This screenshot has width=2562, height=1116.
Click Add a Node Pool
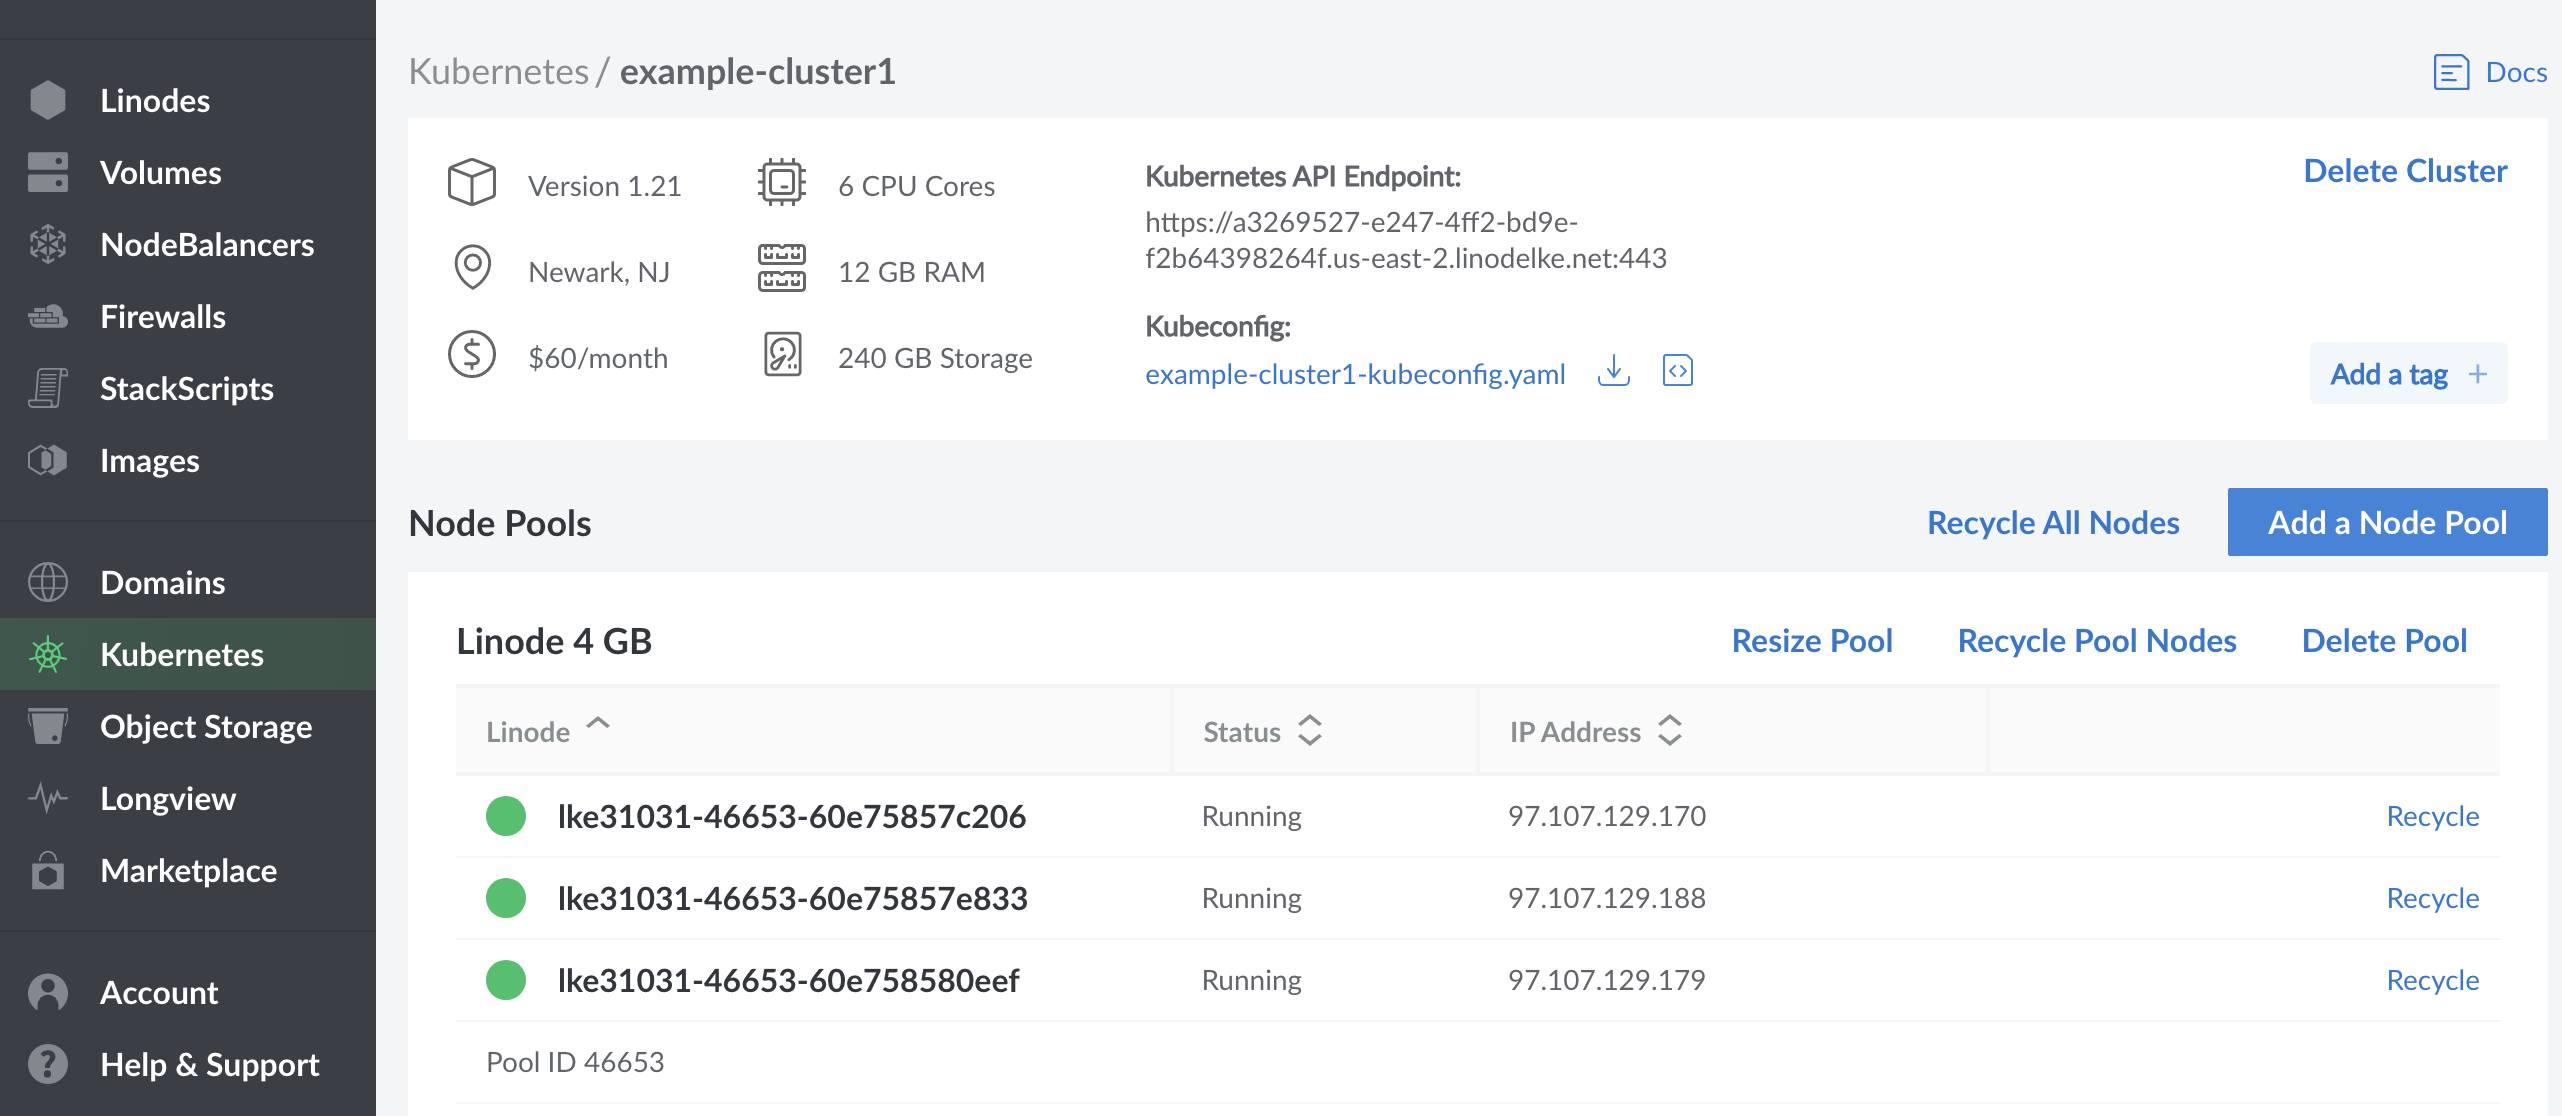coord(2387,521)
